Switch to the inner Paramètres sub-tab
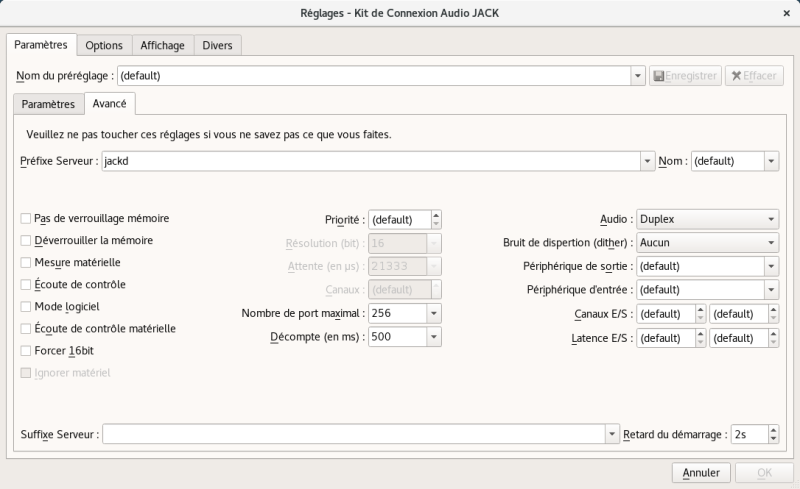 (48, 104)
